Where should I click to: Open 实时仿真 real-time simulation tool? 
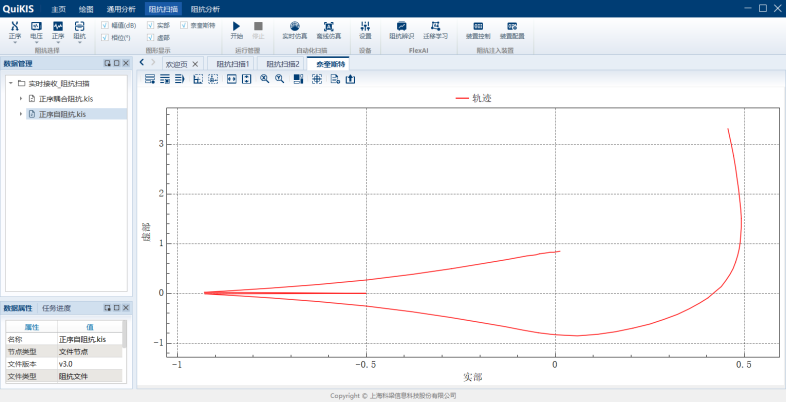pyautogui.click(x=294, y=28)
